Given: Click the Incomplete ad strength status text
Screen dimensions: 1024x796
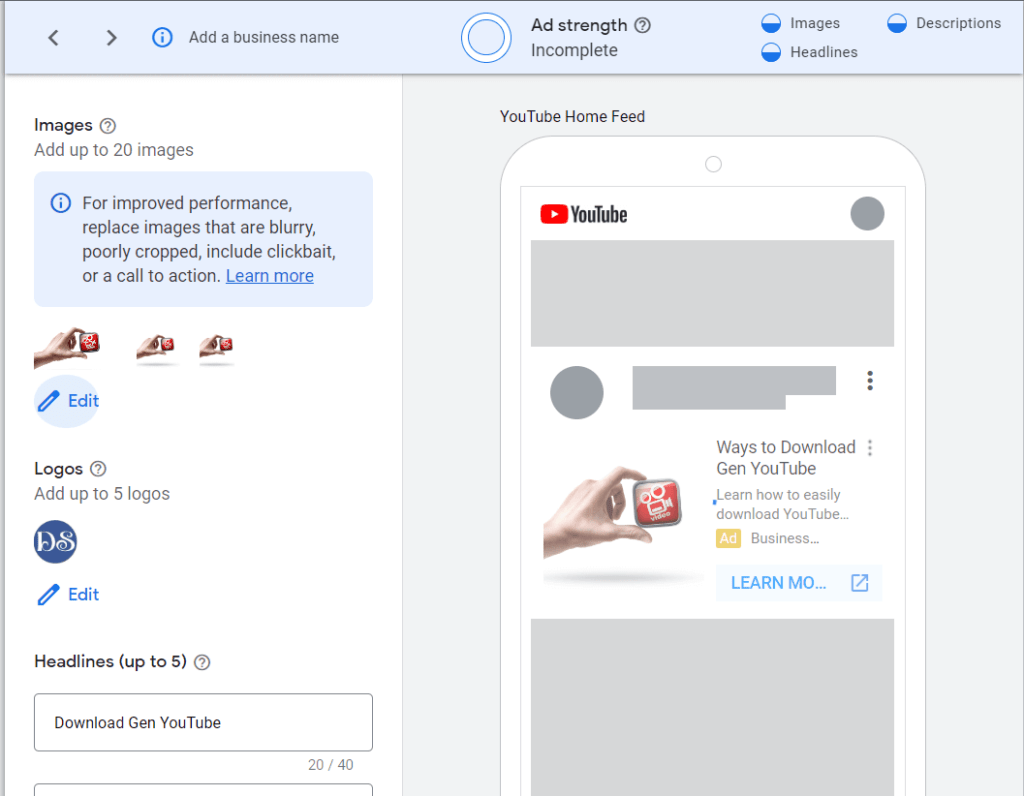Looking at the screenshot, I should pos(574,50).
